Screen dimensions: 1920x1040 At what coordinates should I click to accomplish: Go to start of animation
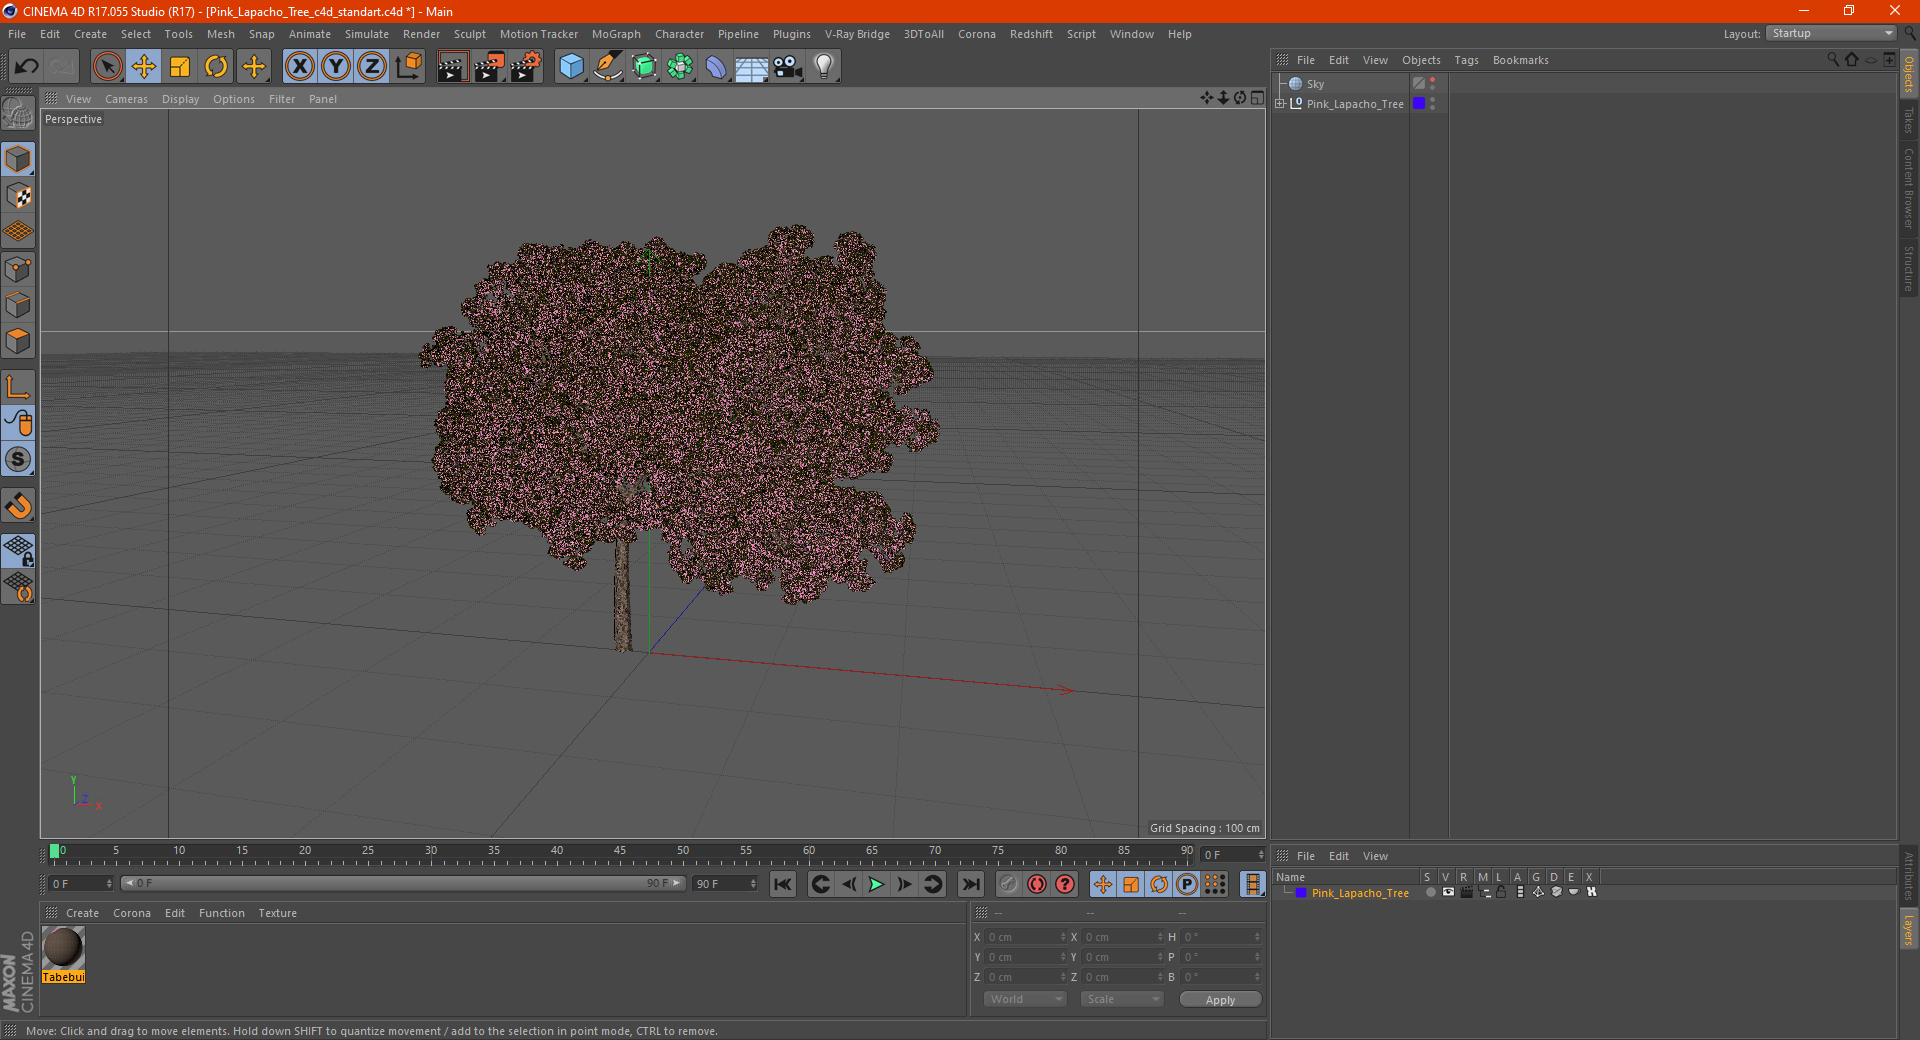[x=783, y=884]
